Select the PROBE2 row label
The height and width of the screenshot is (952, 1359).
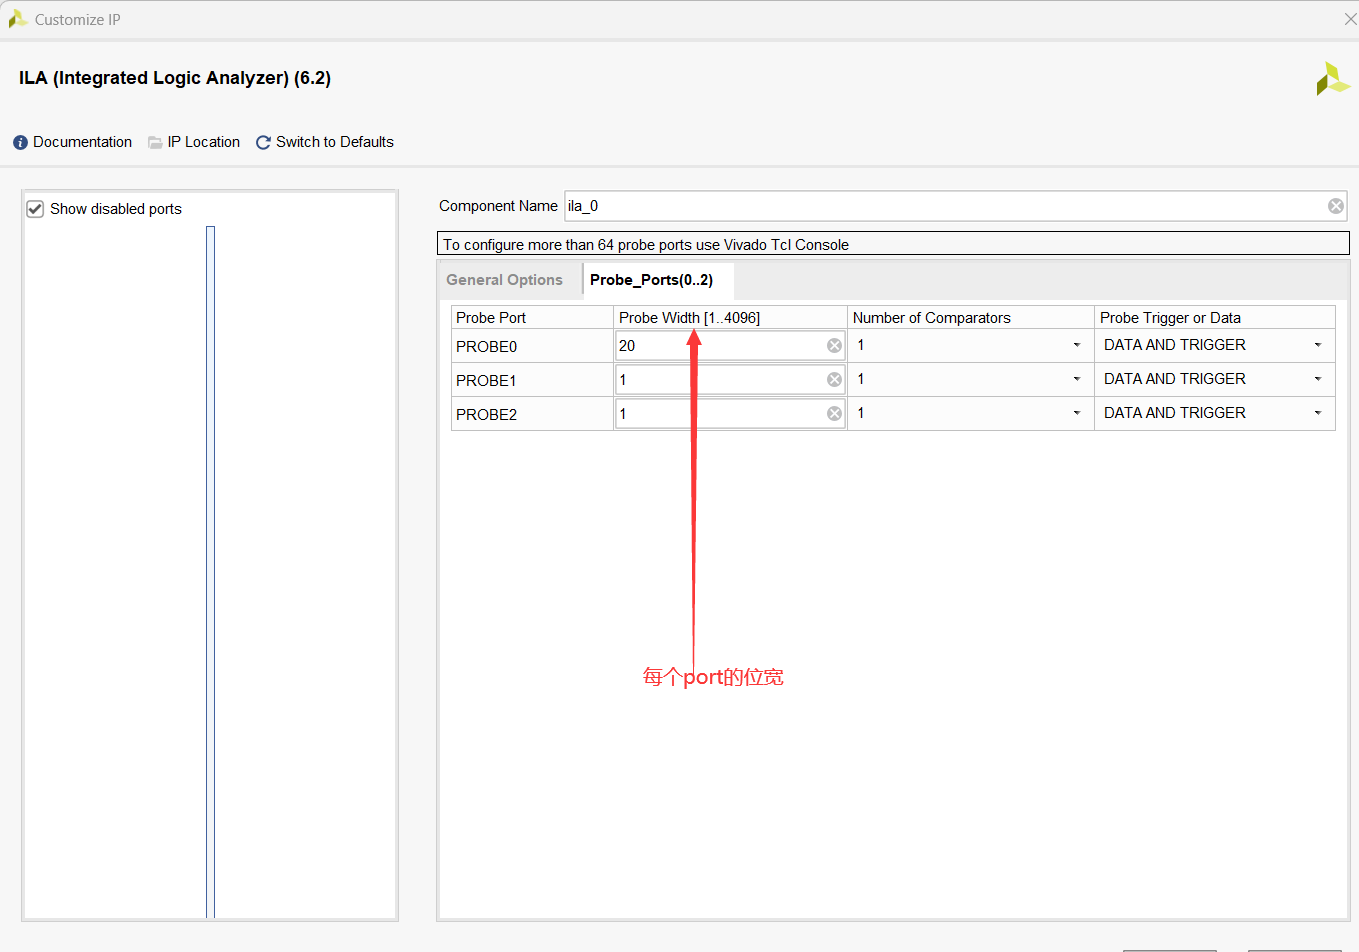tap(487, 415)
